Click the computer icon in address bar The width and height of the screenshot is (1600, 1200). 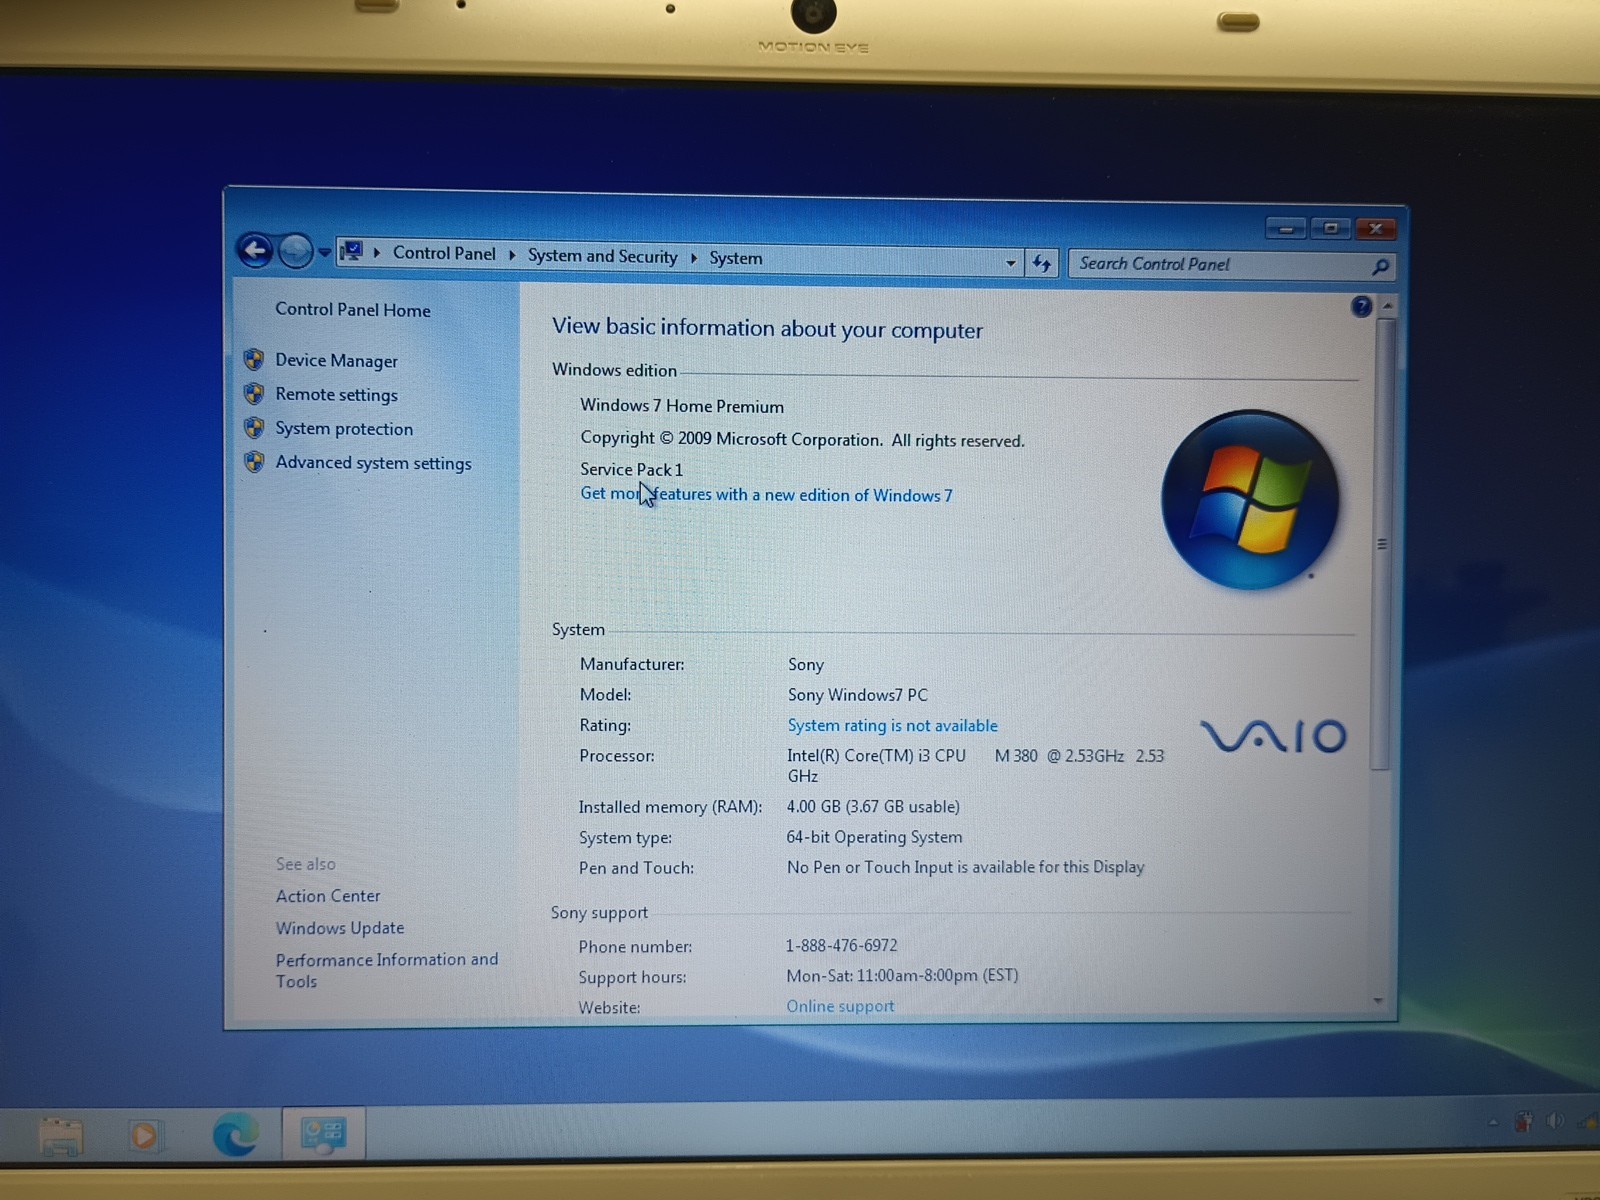pos(351,252)
